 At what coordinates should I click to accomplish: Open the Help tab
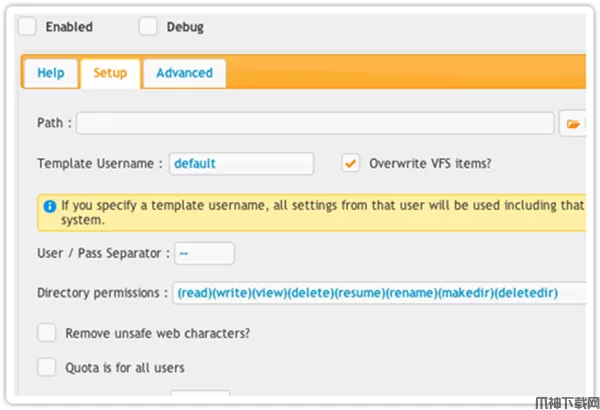[x=51, y=73]
